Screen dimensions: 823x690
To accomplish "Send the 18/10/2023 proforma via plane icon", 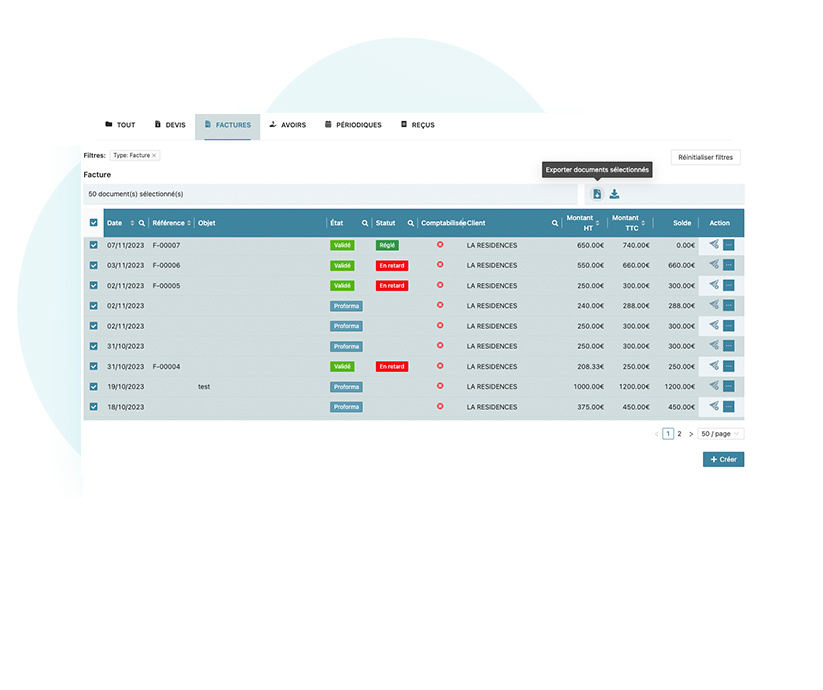I will (x=714, y=406).
